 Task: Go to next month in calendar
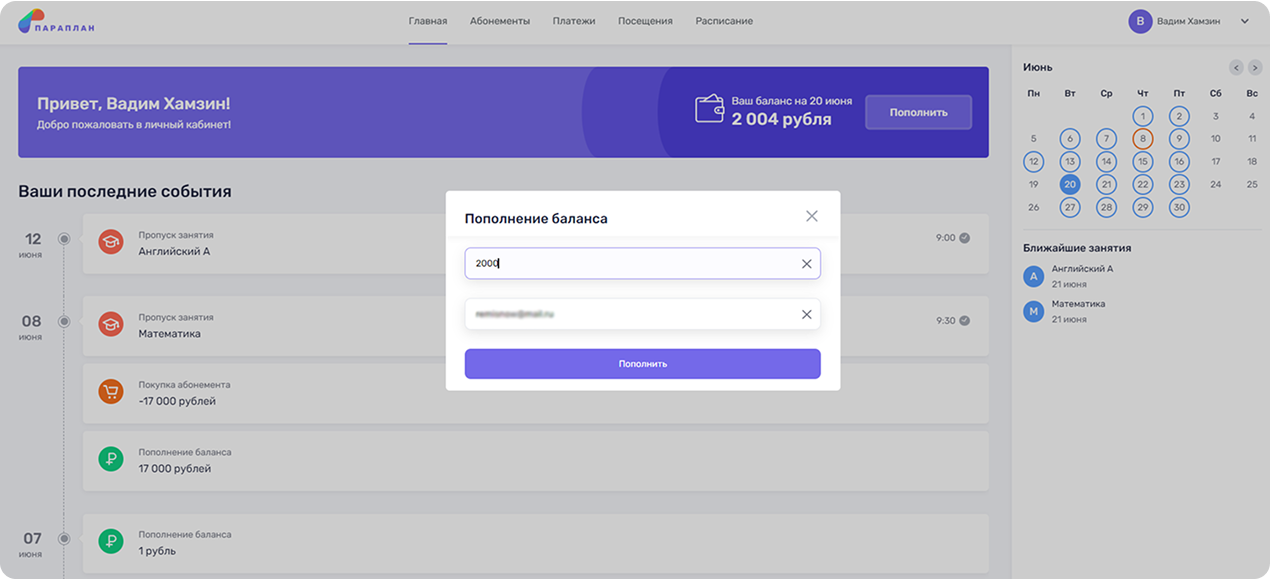(x=1255, y=67)
